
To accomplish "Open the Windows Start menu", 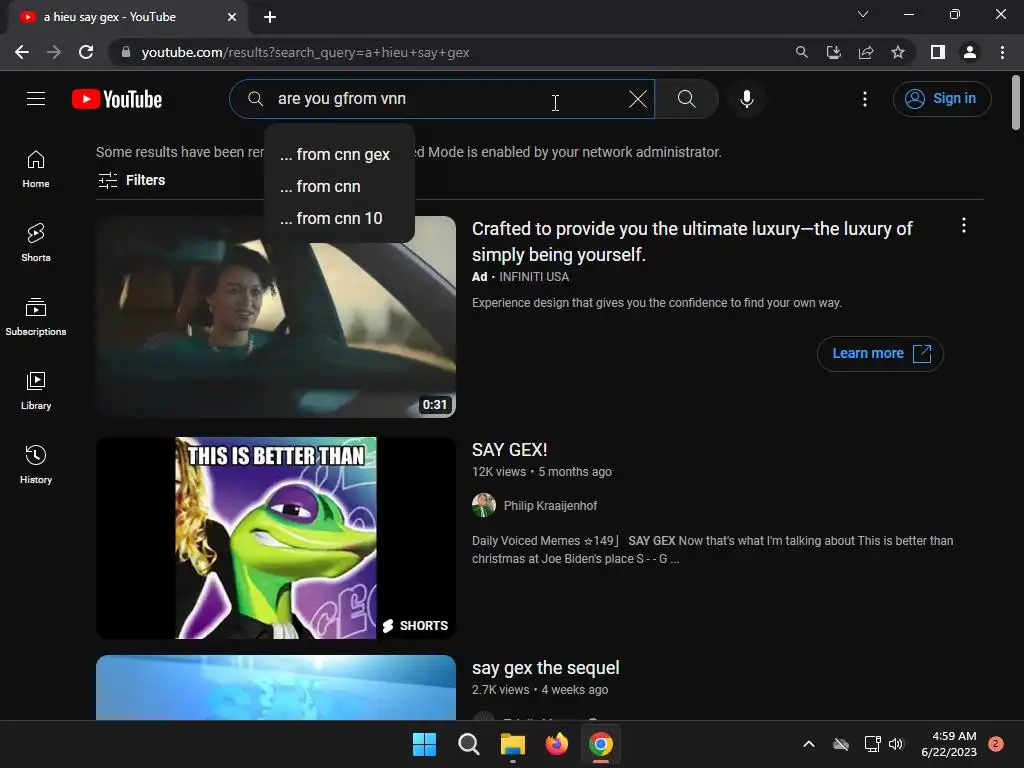I will 424,744.
